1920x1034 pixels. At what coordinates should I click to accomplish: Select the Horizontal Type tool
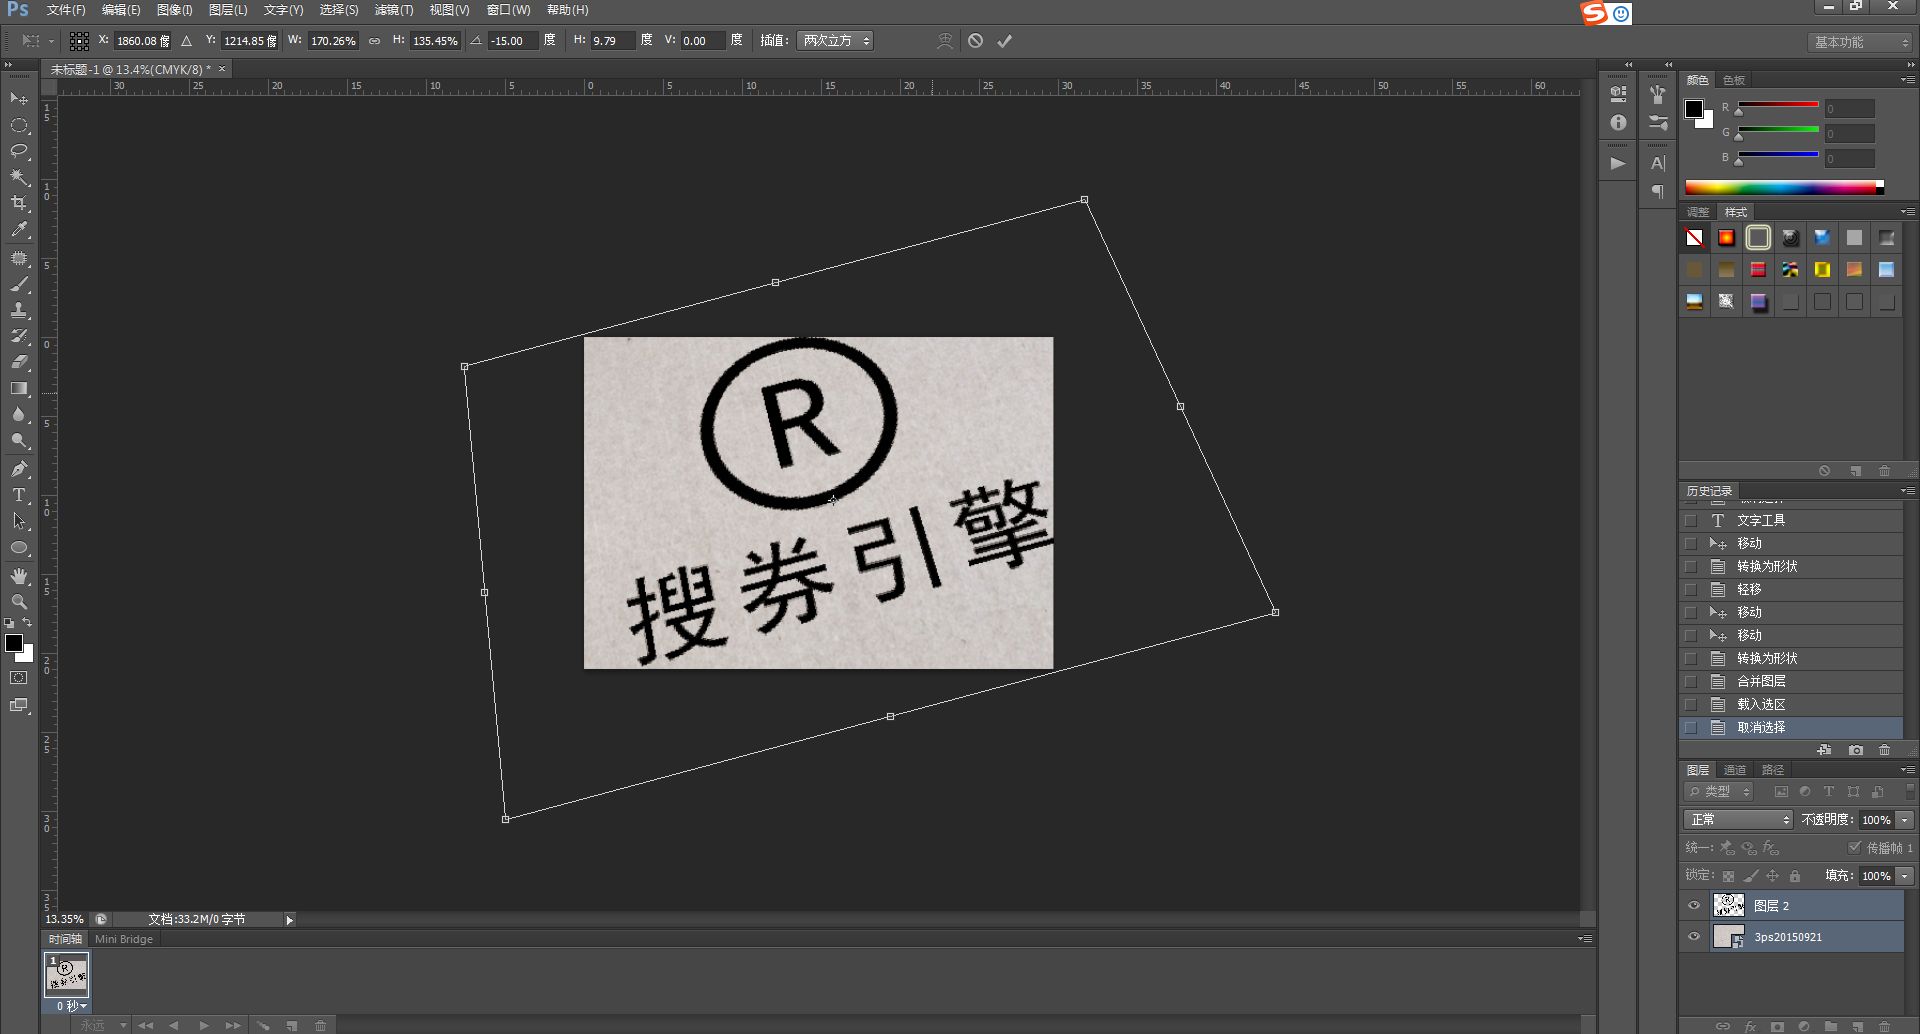[x=19, y=495]
